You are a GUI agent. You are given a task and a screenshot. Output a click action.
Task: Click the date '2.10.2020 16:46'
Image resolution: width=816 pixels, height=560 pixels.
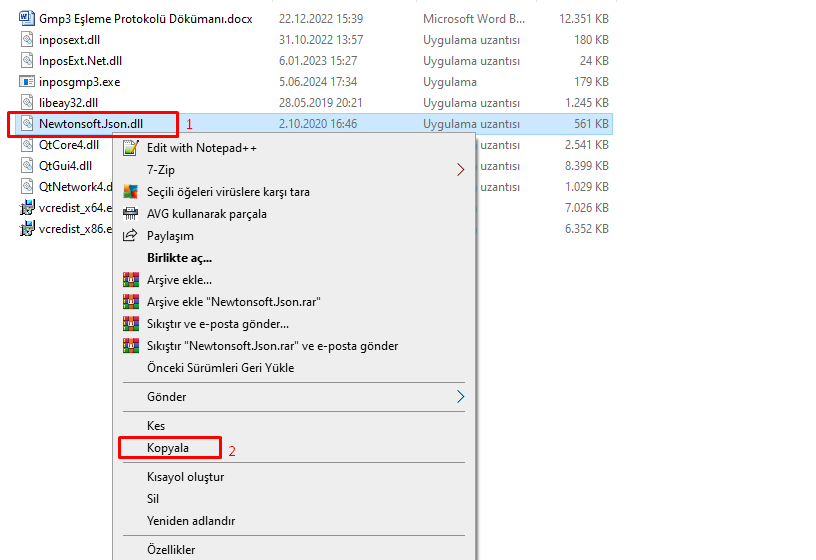(x=318, y=124)
